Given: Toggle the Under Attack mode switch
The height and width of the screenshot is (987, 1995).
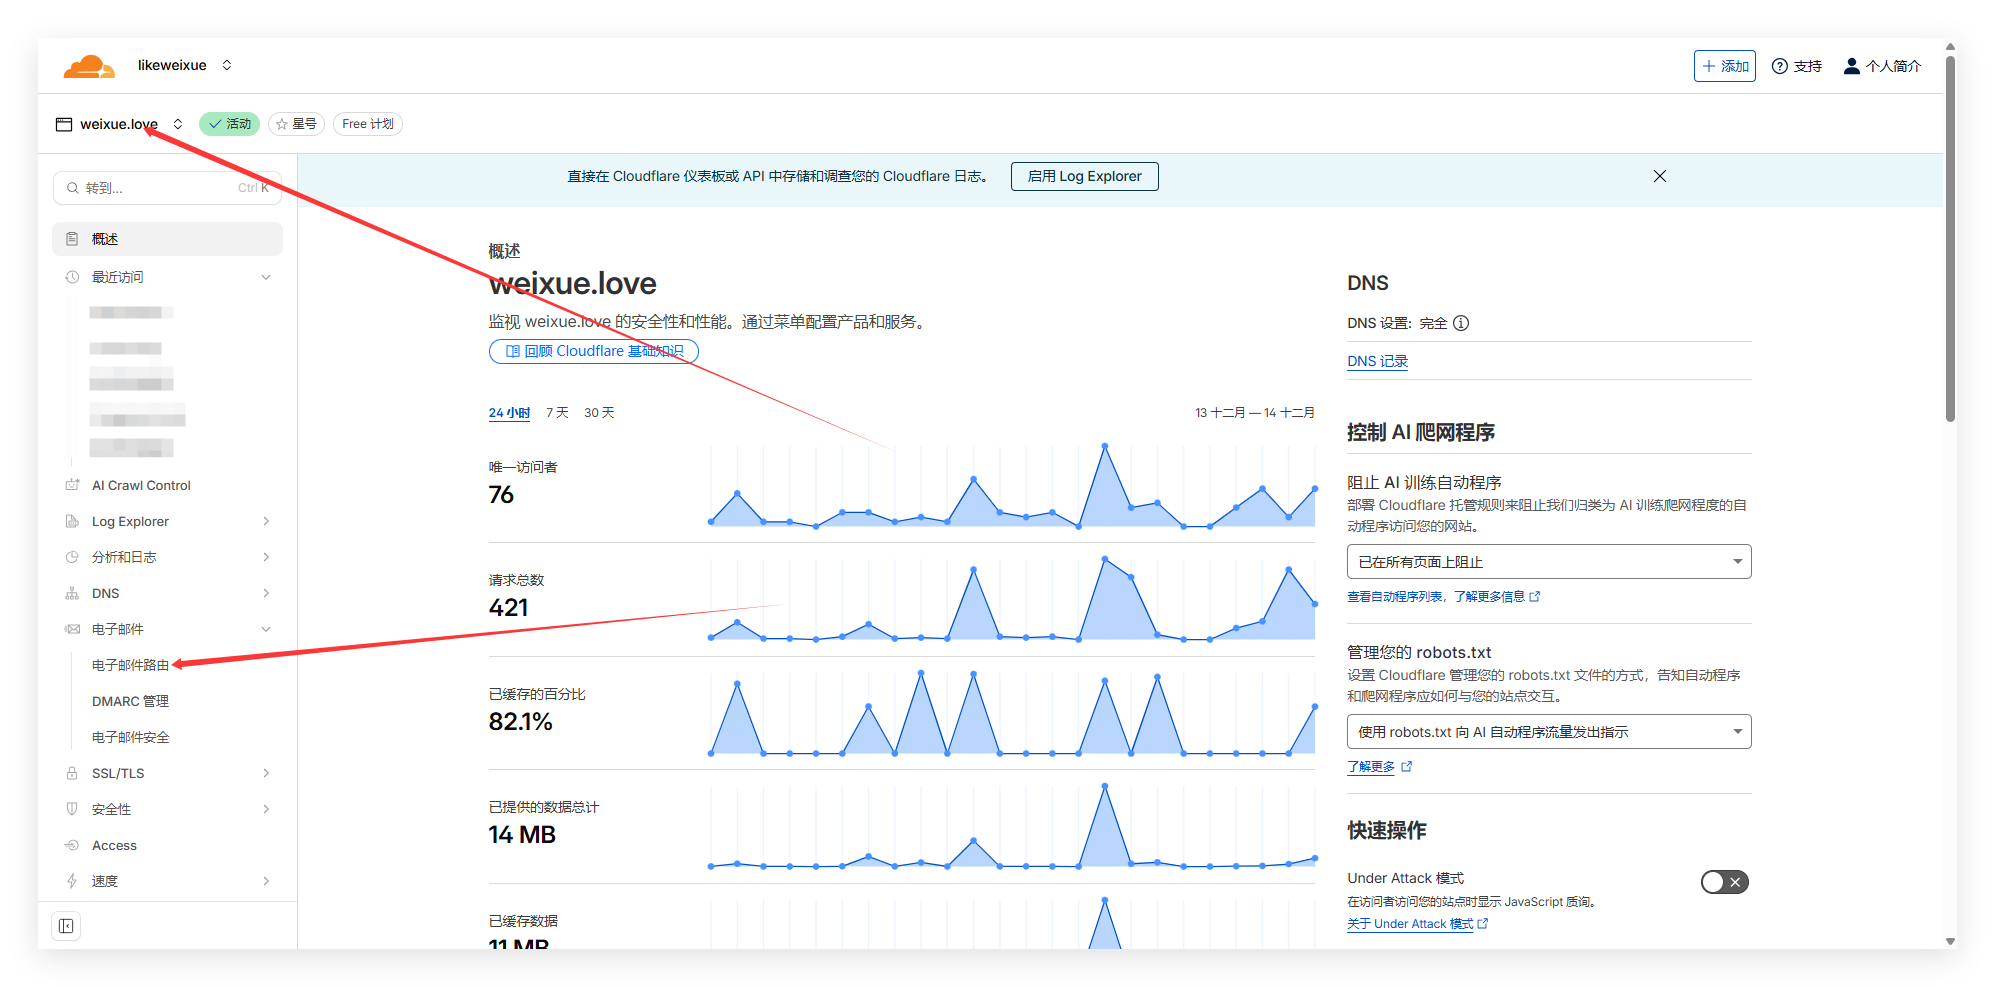Looking at the screenshot, I should [x=1724, y=882].
